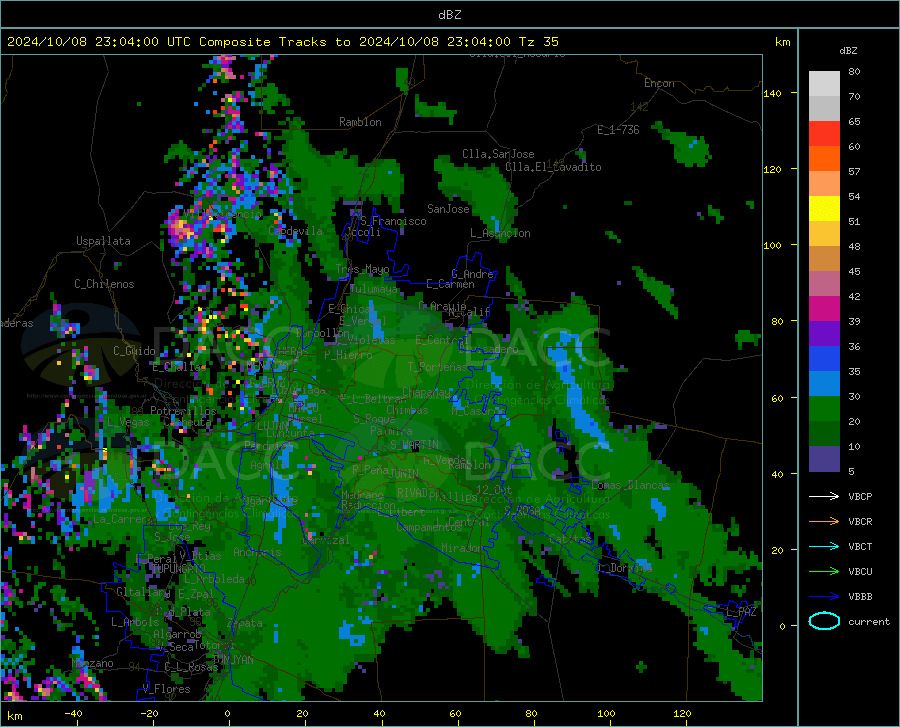Viewport: 900px width, 727px height.
Task: Click the L_PAZ label at right edge
Action: [741, 612]
